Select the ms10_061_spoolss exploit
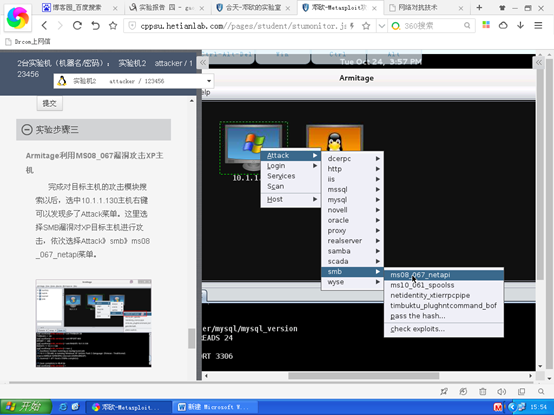 444,285
